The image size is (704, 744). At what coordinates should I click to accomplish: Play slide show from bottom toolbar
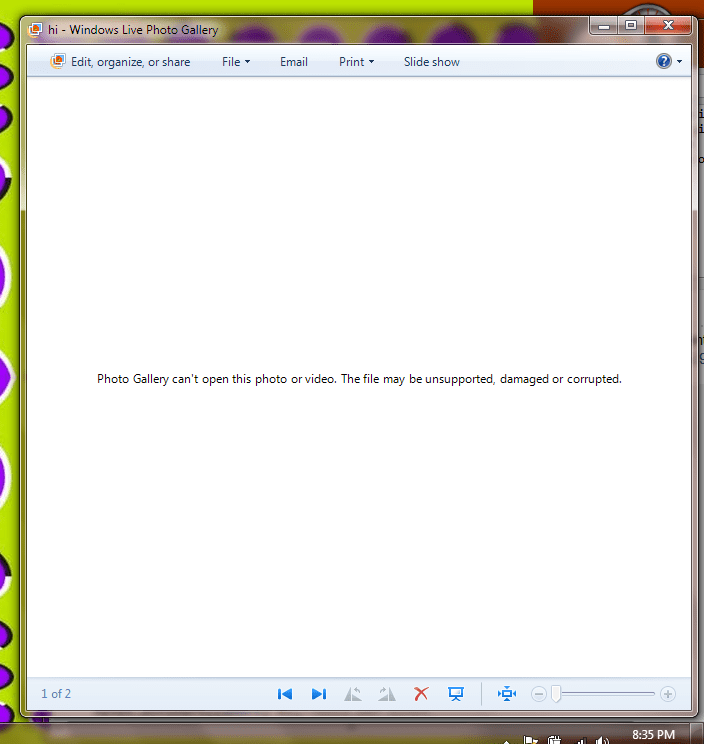click(456, 694)
